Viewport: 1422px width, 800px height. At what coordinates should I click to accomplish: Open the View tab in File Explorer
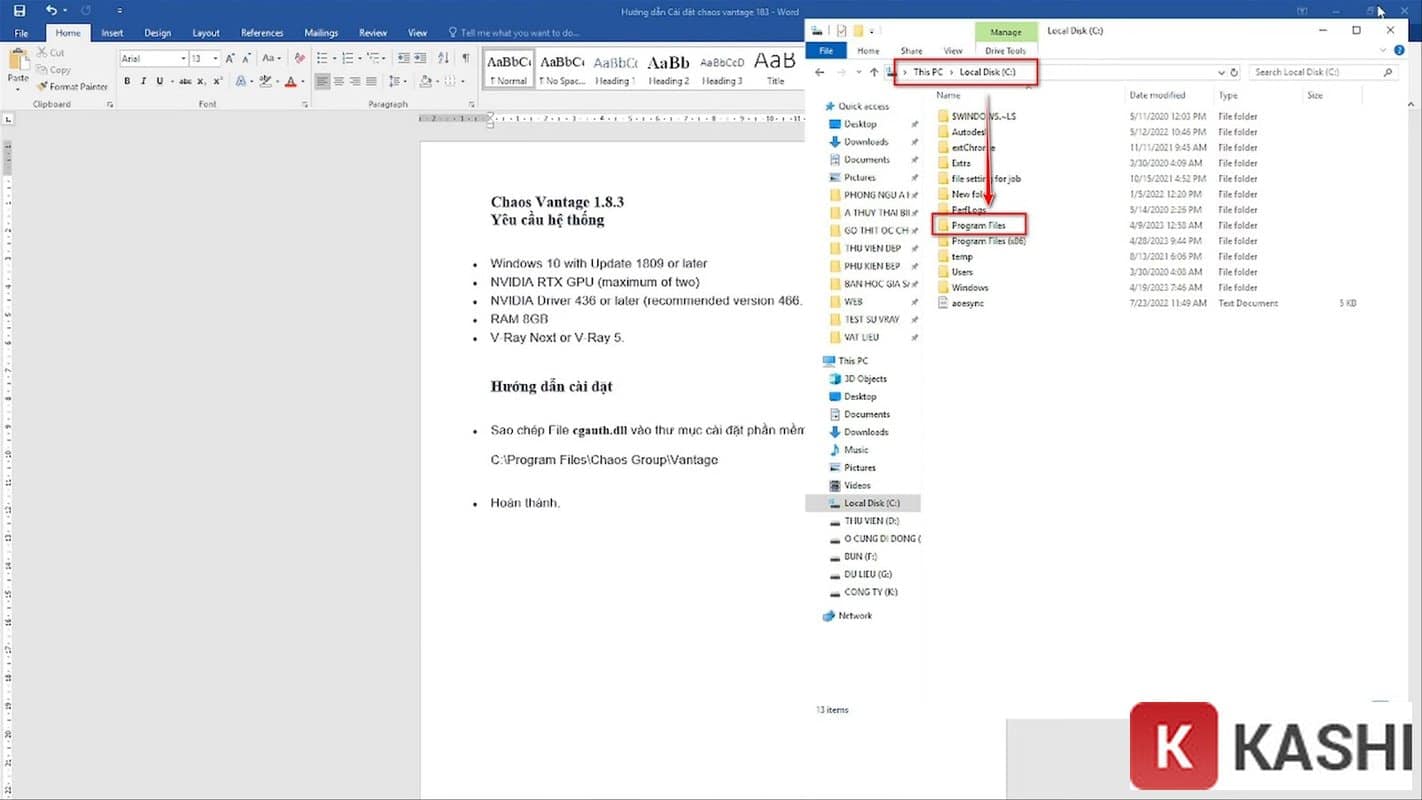tap(953, 51)
